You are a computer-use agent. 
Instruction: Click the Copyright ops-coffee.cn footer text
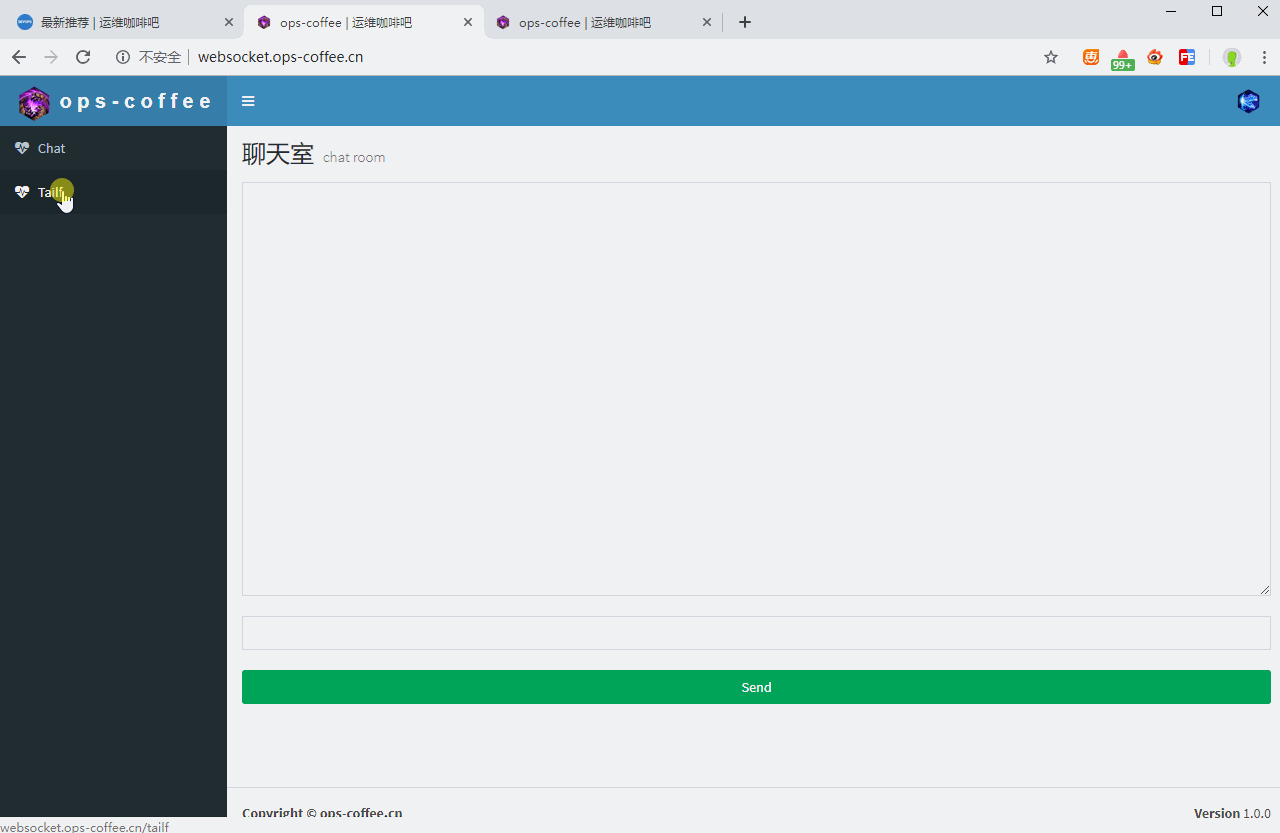[322, 813]
